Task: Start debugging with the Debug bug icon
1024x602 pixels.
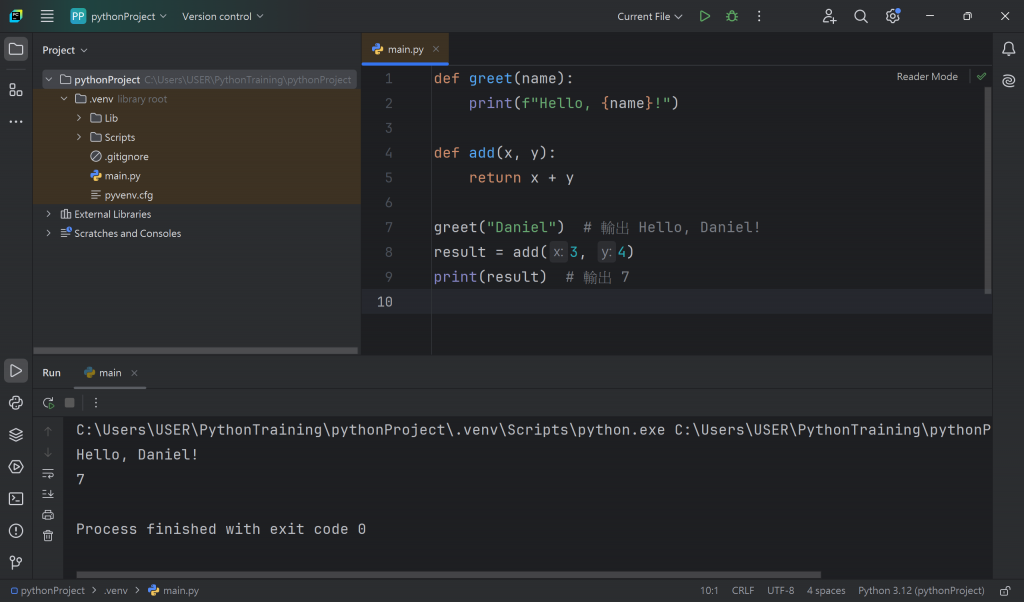Action: [732, 16]
